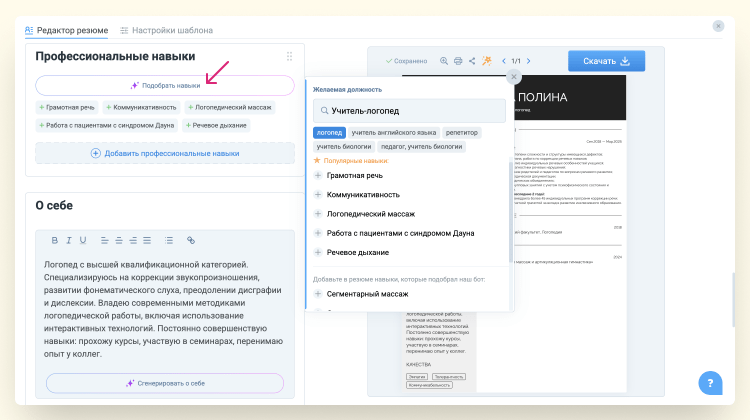Toggle italic formatting
The width and height of the screenshot is (750, 420).
pos(68,240)
